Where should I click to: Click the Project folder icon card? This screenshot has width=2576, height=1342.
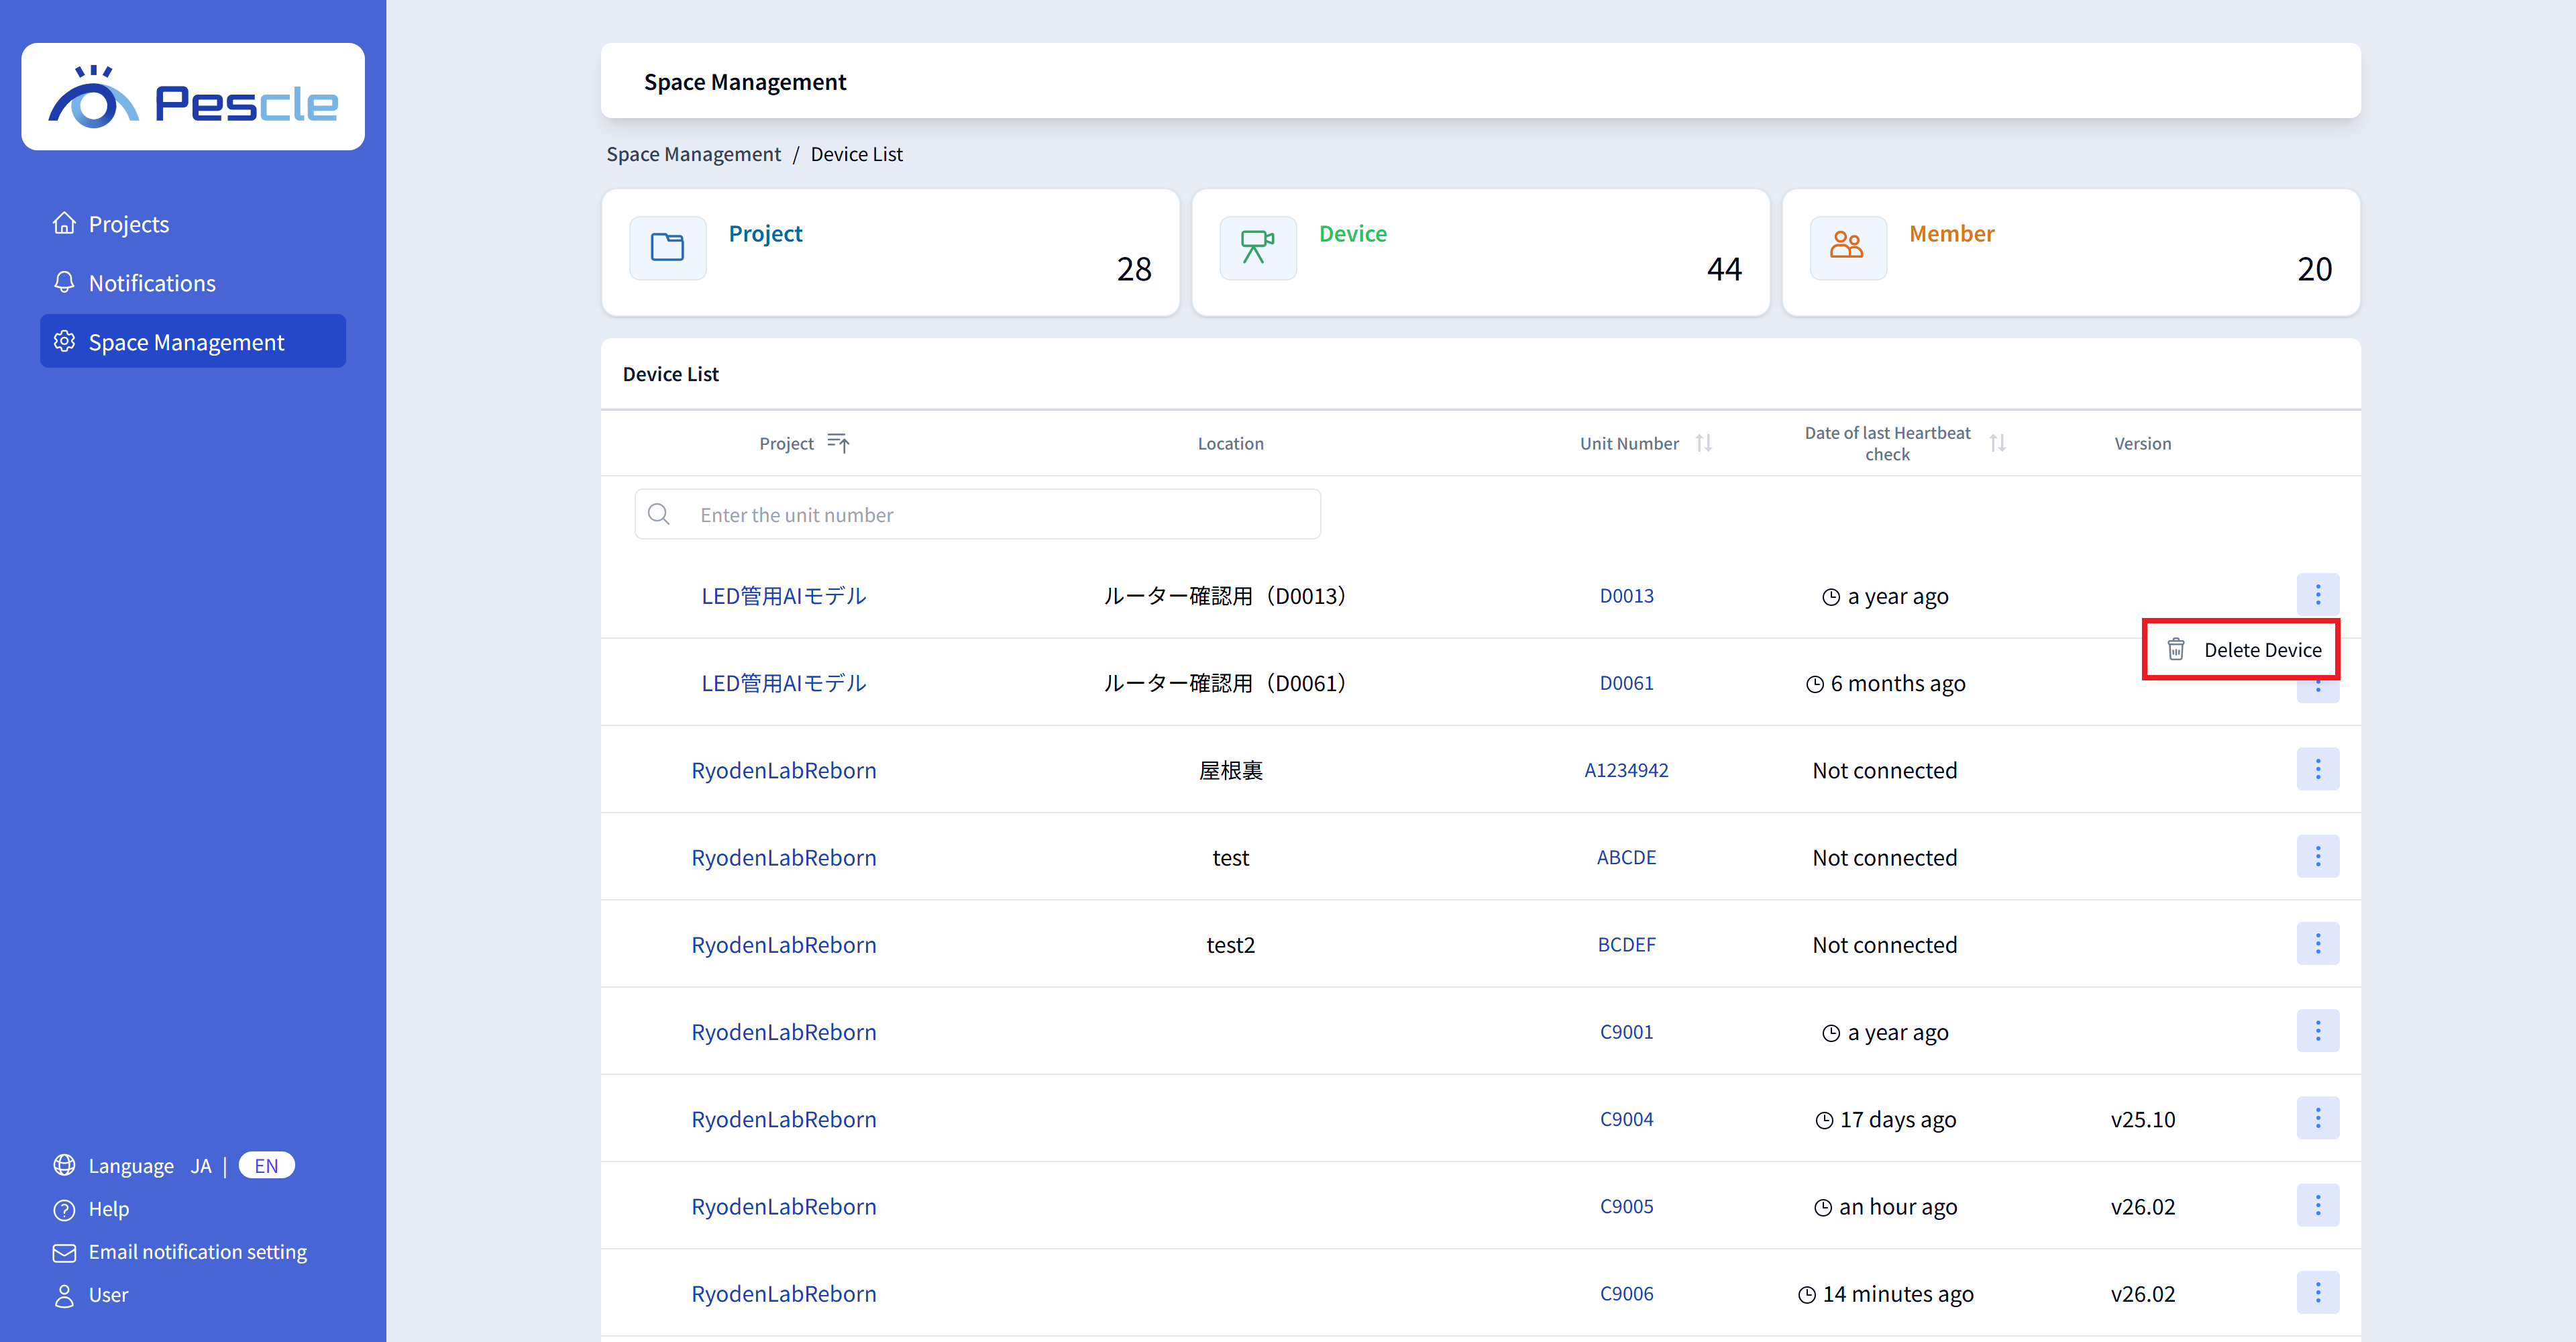click(x=667, y=247)
